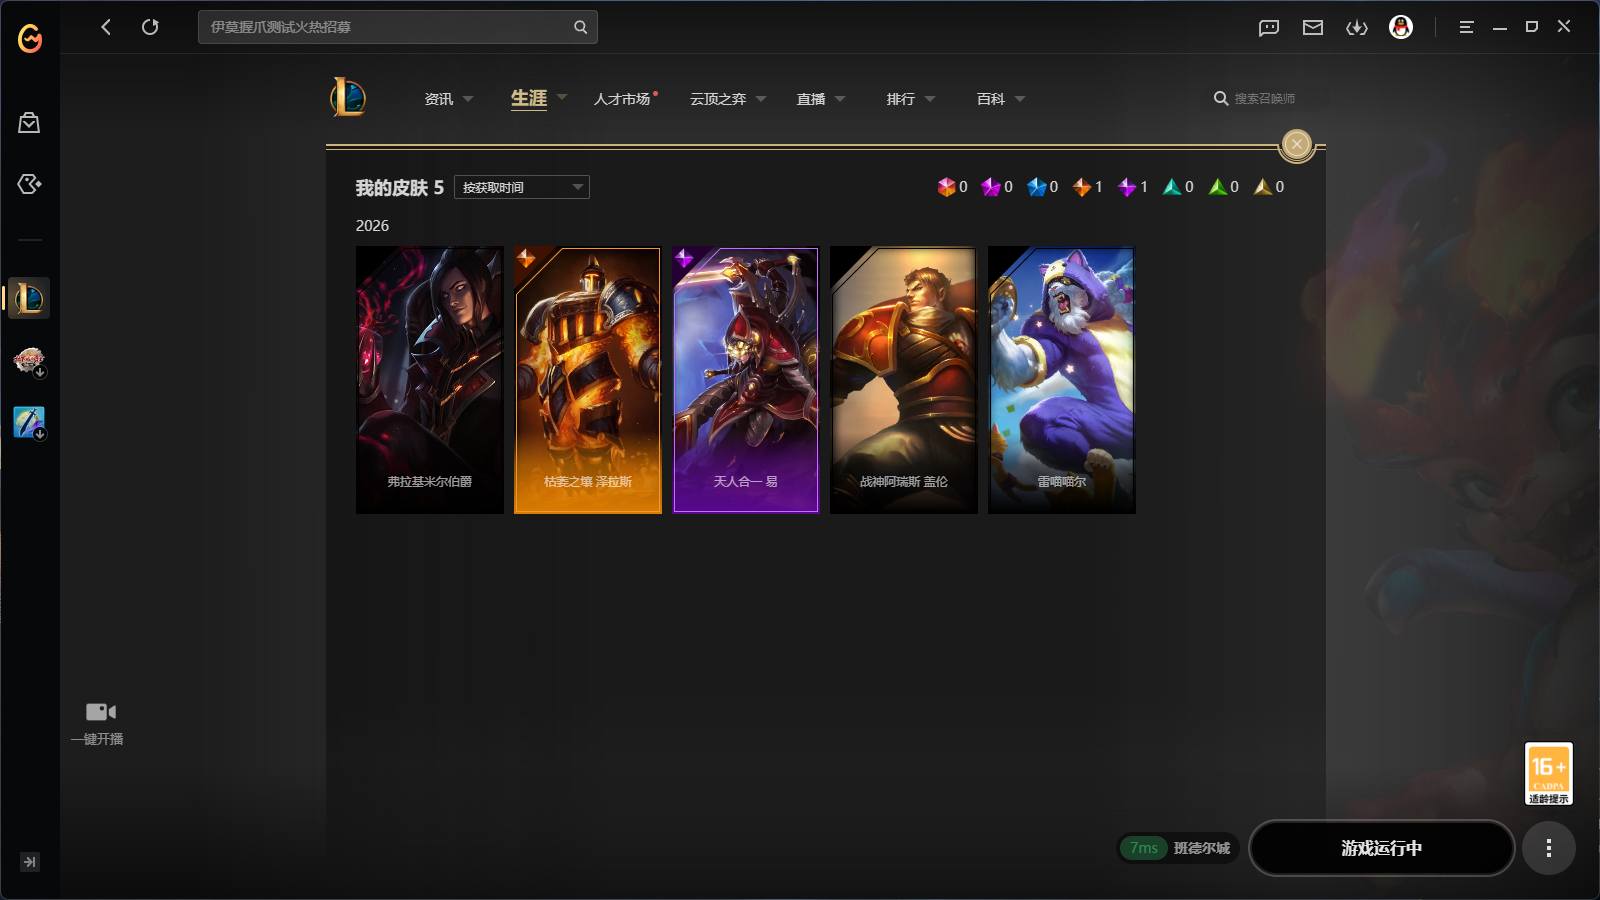Open the hamburger main menu

click(1466, 27)
